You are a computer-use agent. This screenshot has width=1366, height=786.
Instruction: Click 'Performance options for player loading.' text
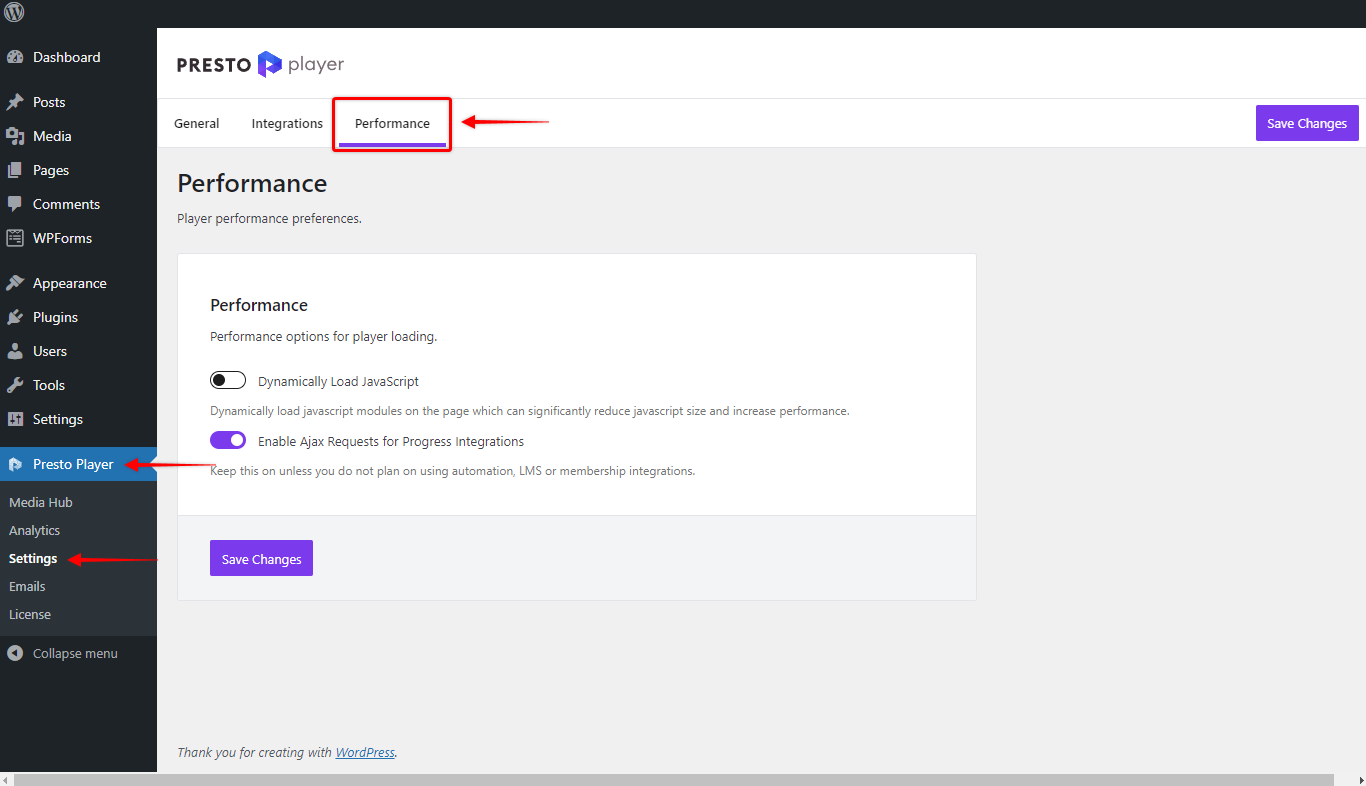(x=324, y=337)
